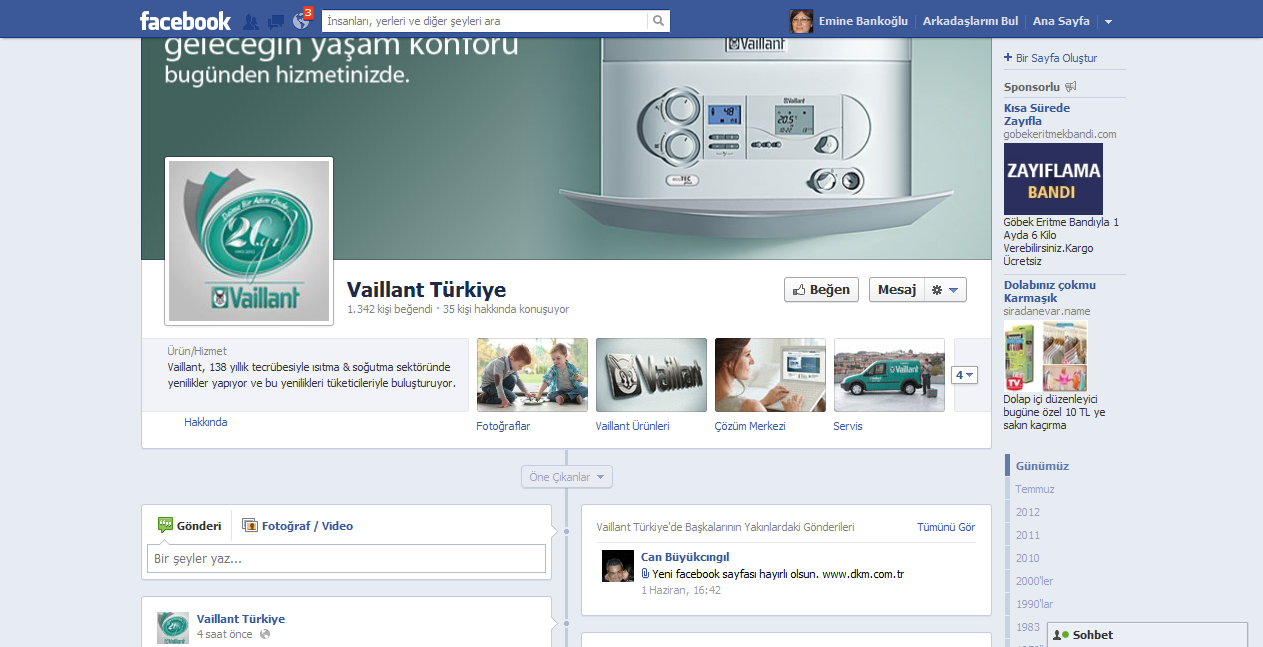The width and height of the screenshot is (1263, 647).
Task: Jump to Günümüz on timeline
Action: [x=1042, y=466]
